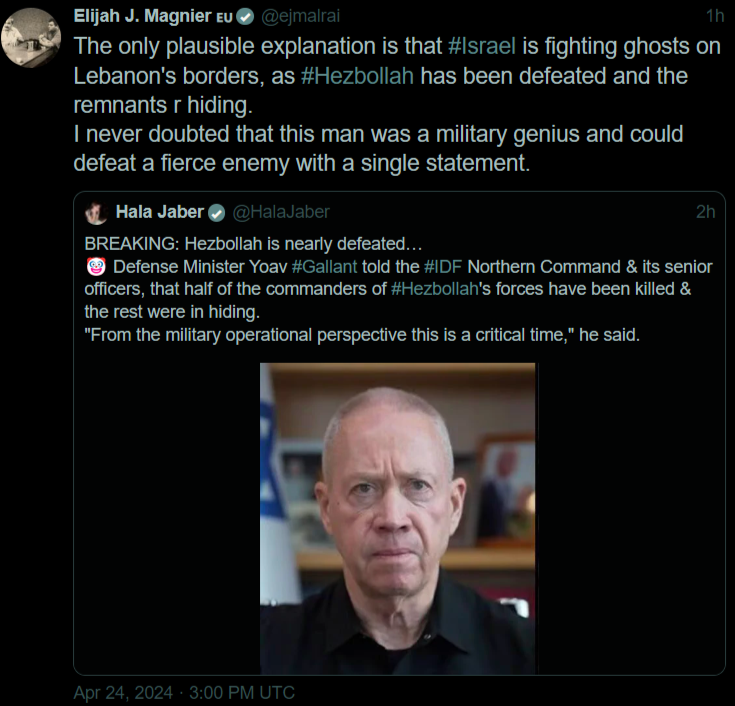Viewport: 735px width, 706px height.
Task: Enlarge the attached photo in quoted tweet
Action: pyautogui.click(x=398, y=518)
